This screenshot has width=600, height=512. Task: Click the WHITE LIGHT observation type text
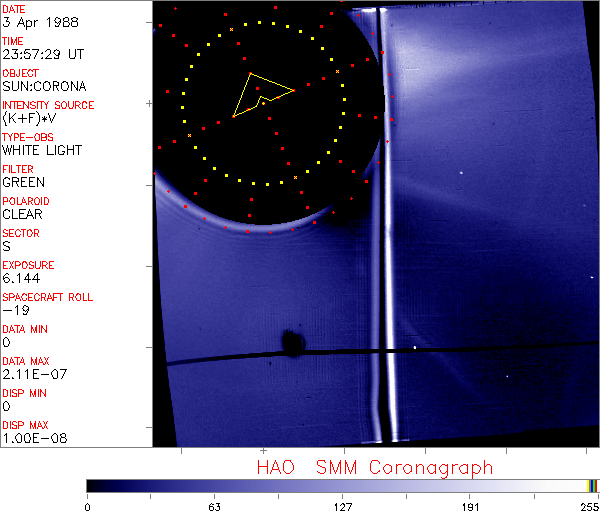(42, 150)
